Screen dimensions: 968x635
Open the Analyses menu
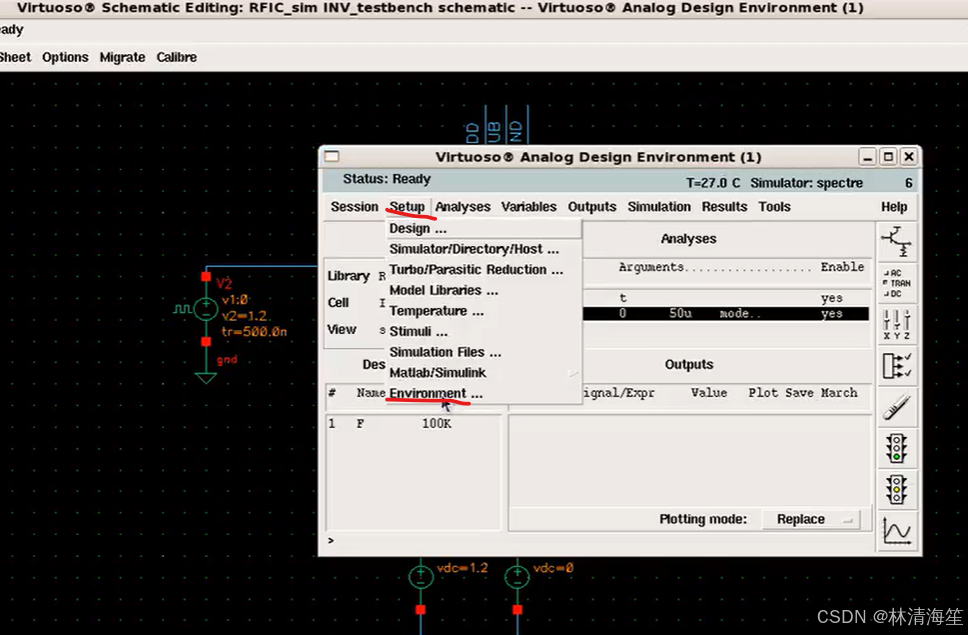click(462, 207)
